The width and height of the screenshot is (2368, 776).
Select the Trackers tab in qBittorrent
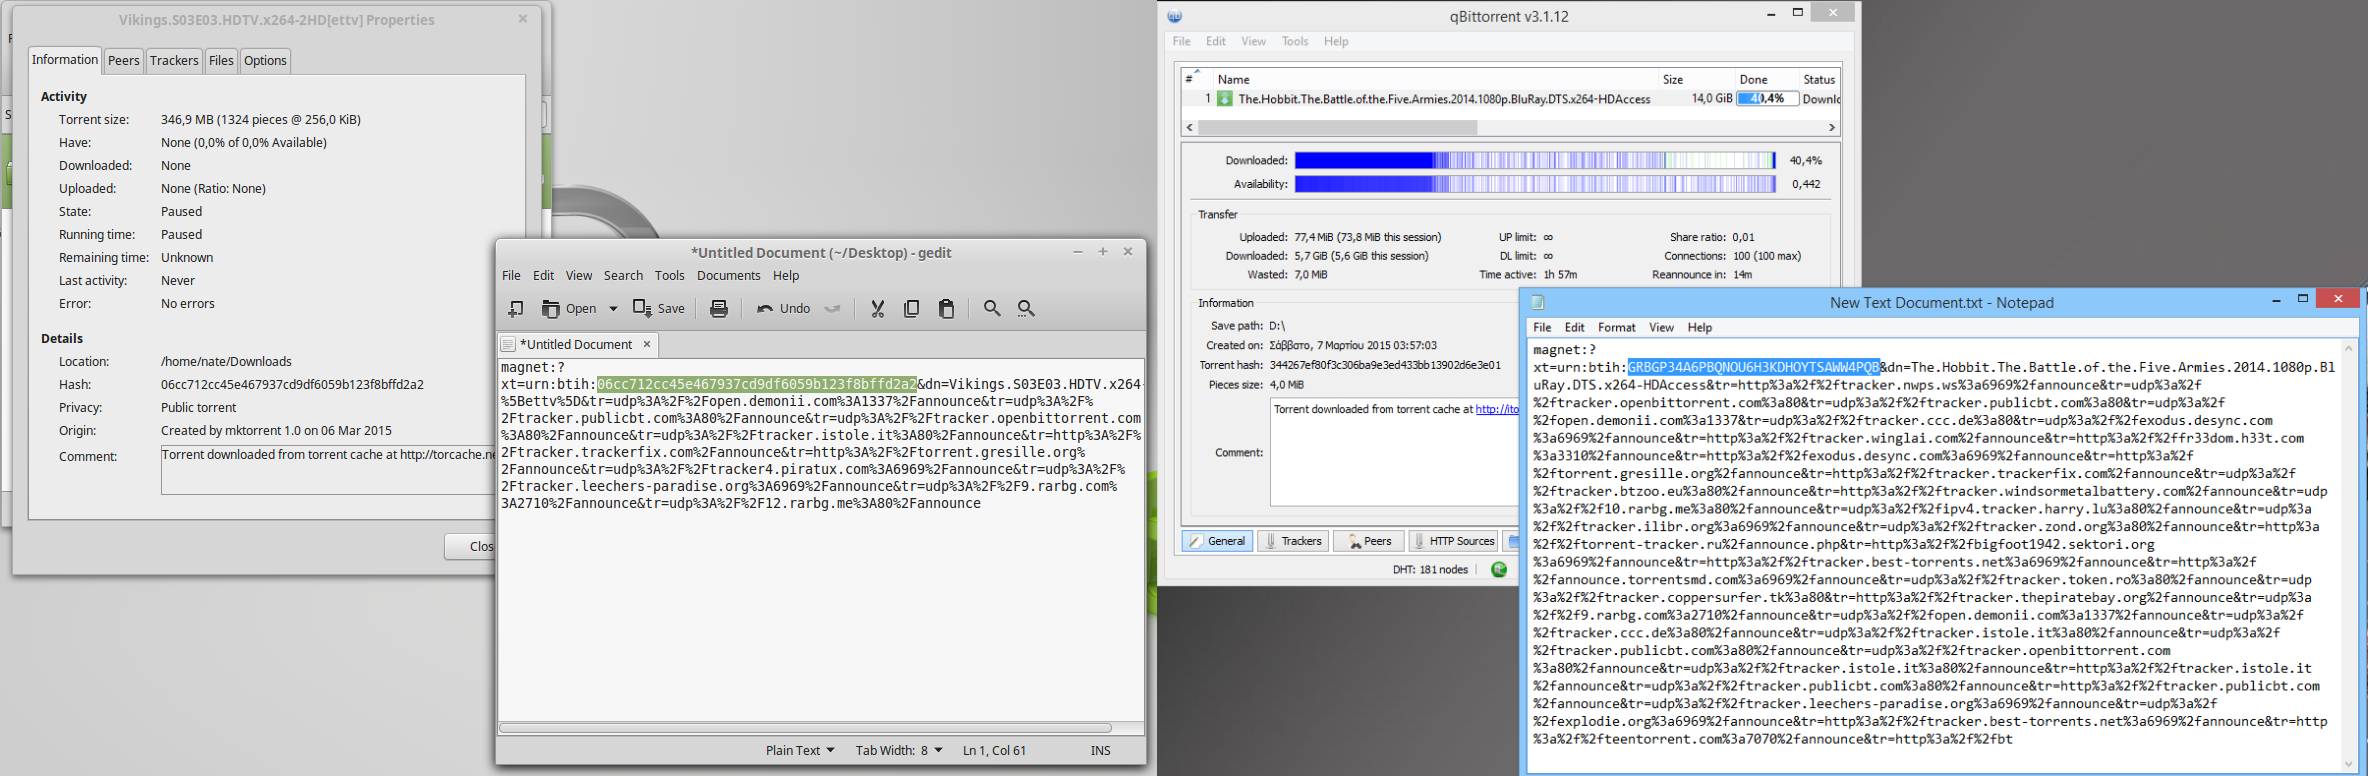pos(1292,541)
